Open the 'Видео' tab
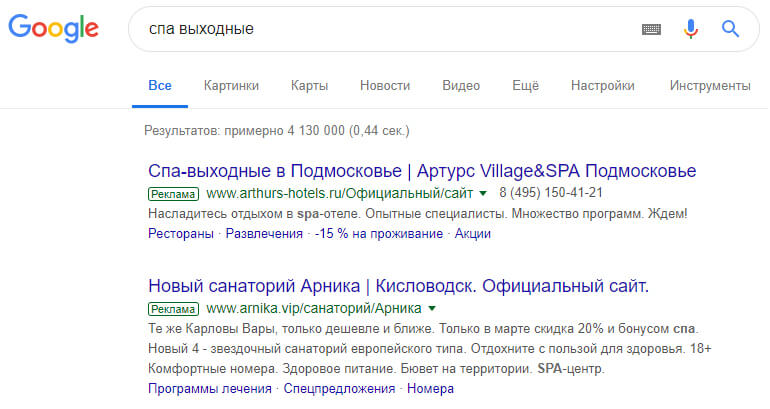Screen dimensions: 770x409 pyautogui.click(x=461, y=85)
